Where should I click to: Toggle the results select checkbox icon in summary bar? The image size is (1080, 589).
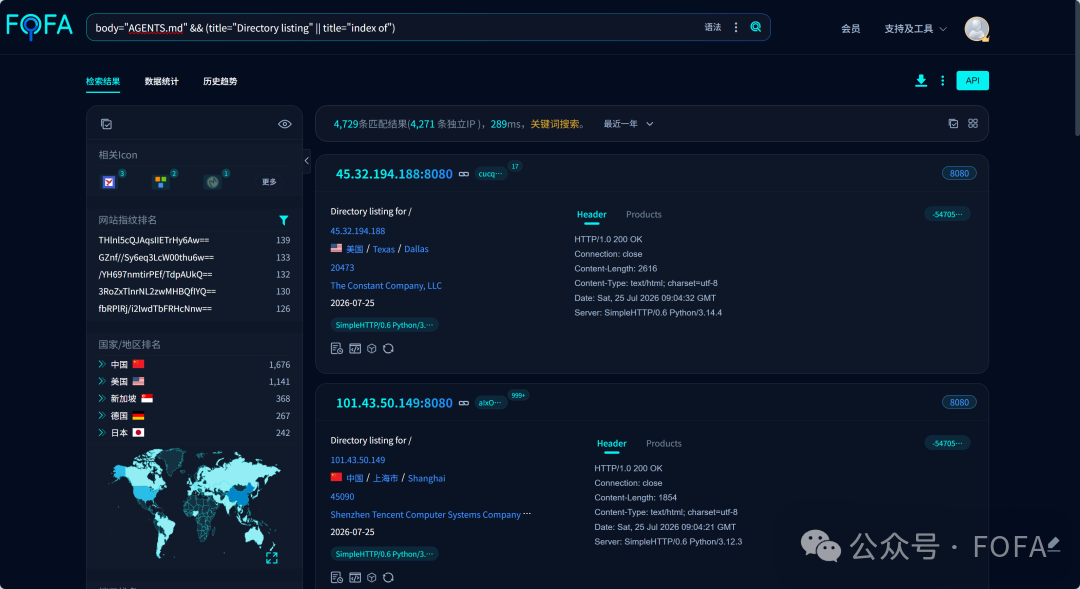(953, 124)
